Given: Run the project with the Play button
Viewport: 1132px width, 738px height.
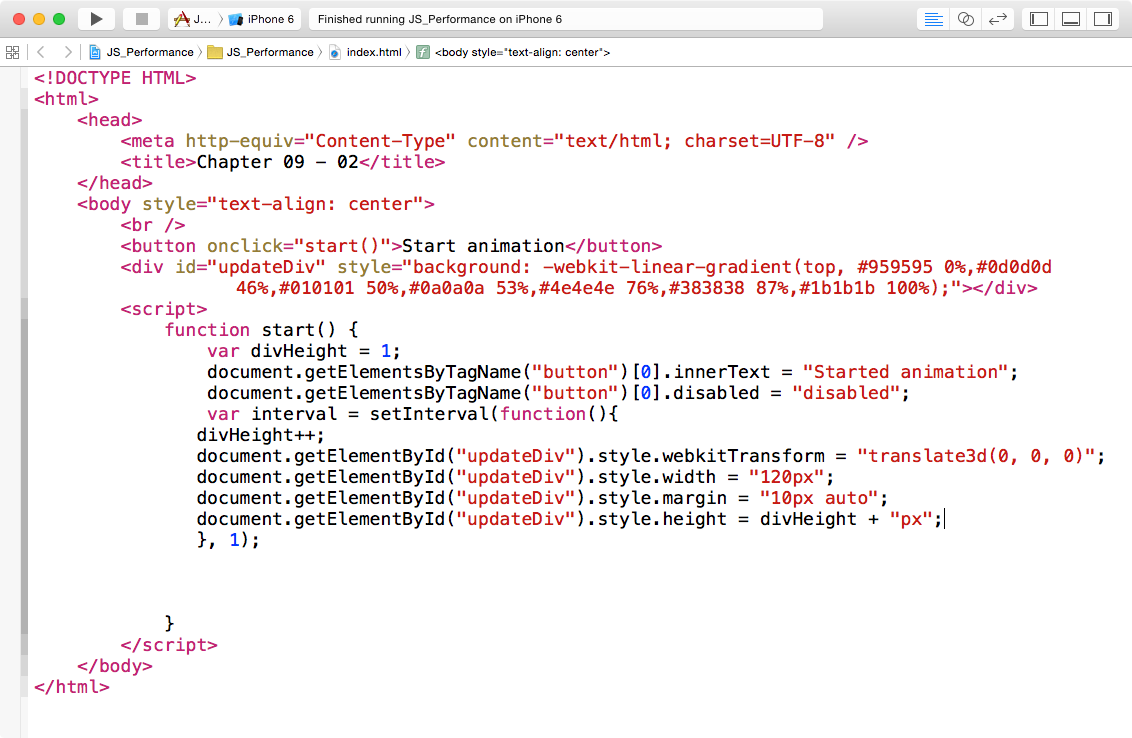Looking at the screenshot, I should click(96, 19).
